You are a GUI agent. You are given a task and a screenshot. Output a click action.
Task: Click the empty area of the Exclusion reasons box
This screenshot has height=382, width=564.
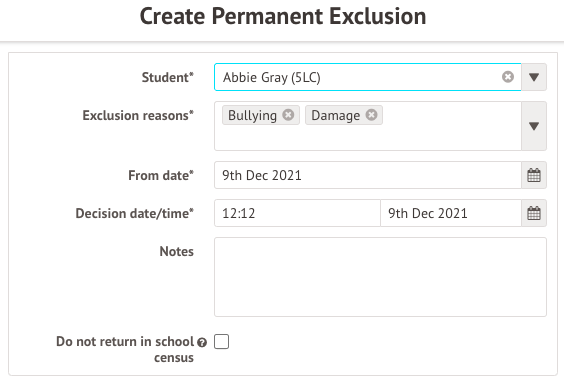368,138
